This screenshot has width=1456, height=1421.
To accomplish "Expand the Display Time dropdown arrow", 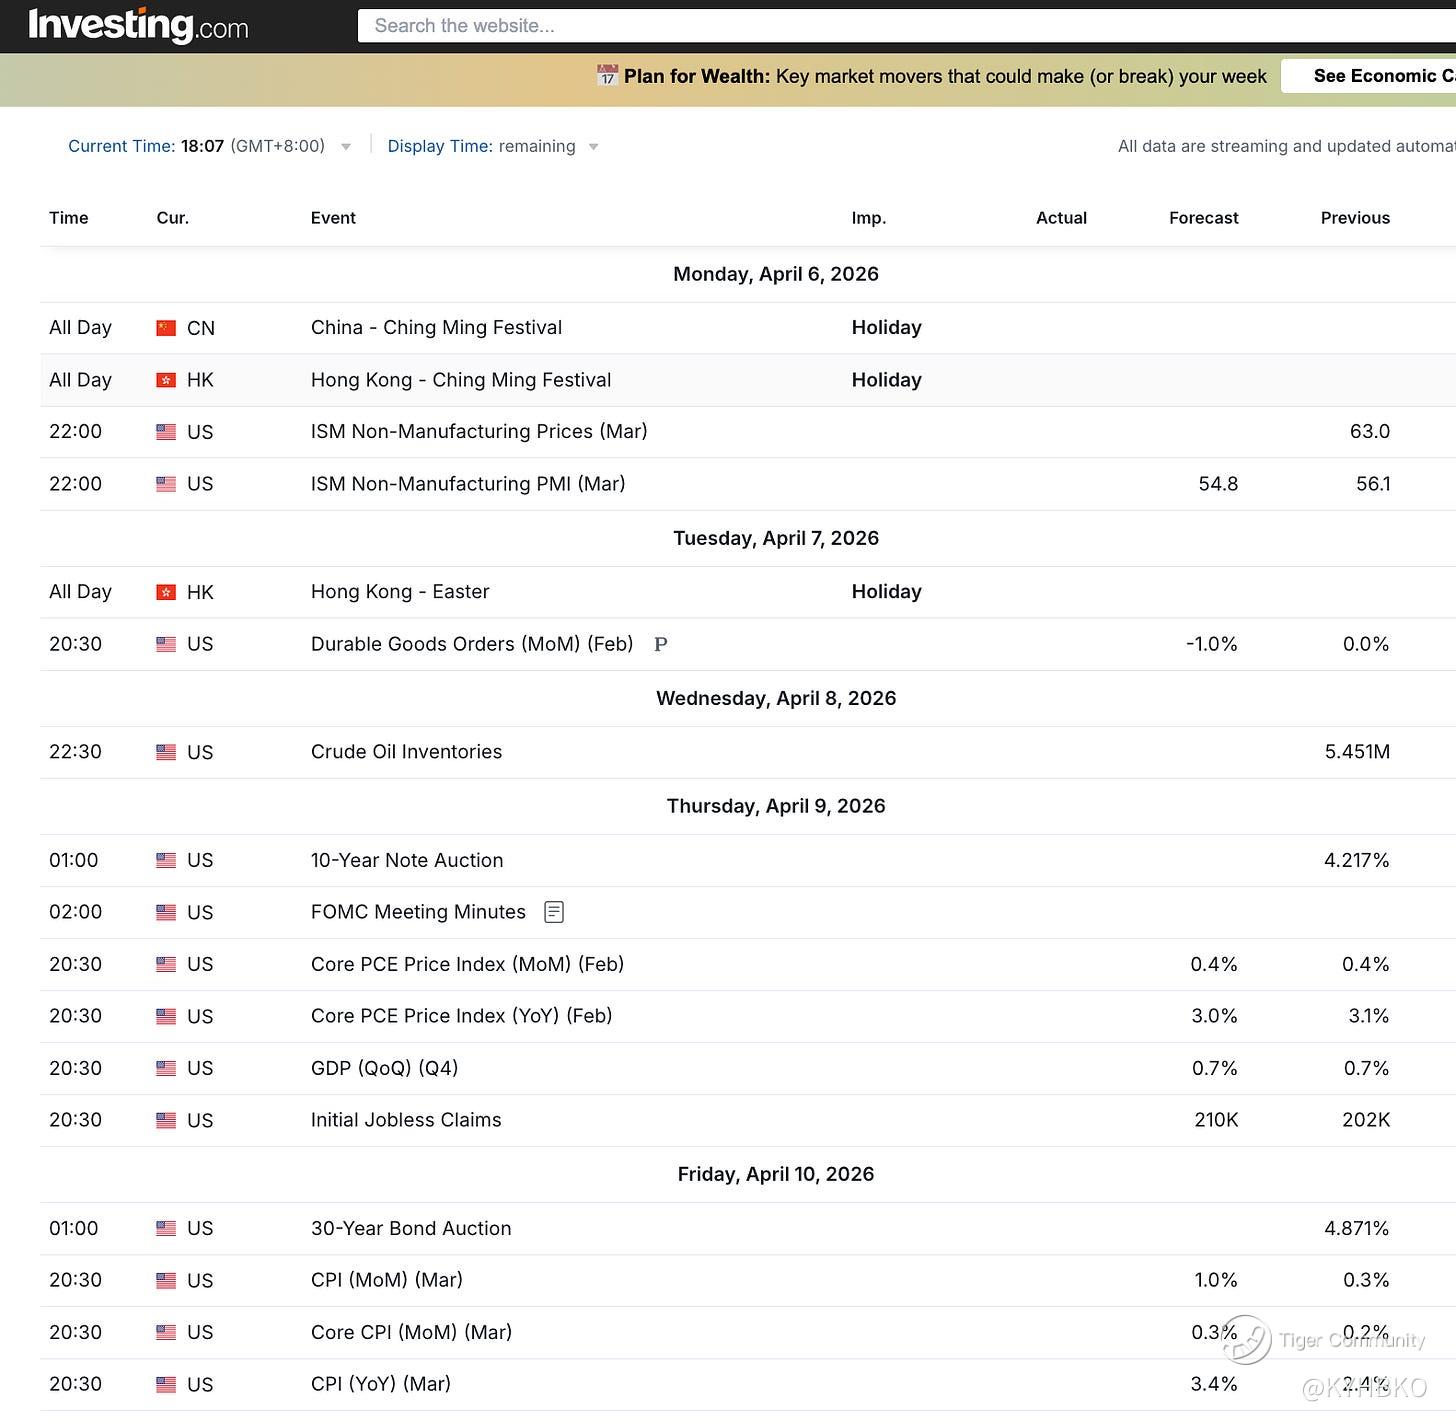I will point(594,147).
